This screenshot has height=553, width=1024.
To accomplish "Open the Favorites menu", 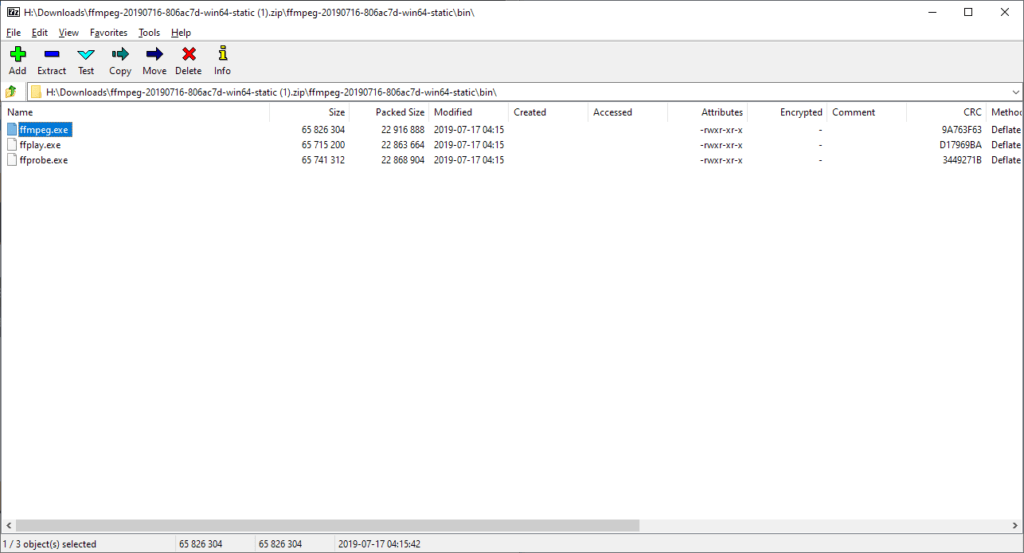I will coord(108,33).
